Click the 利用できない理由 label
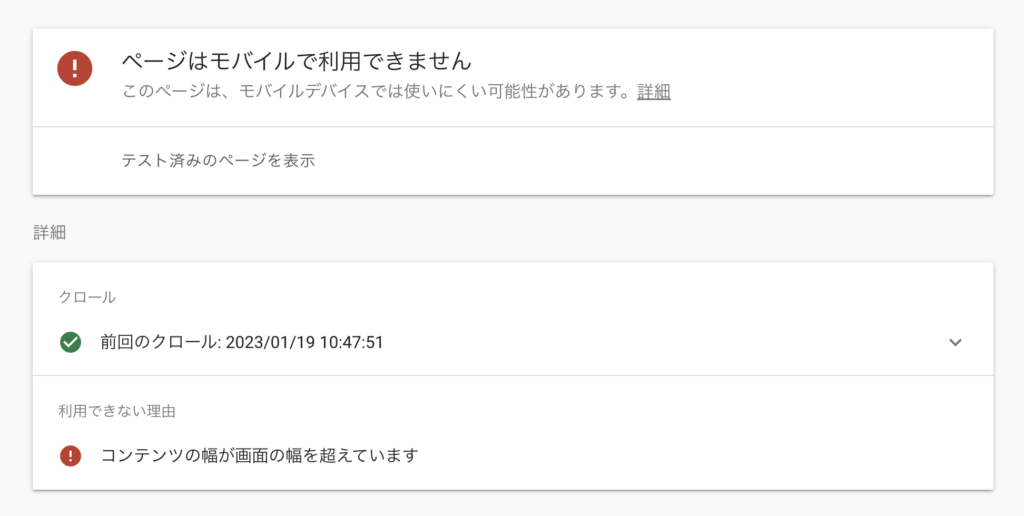 tap(118, 411)
